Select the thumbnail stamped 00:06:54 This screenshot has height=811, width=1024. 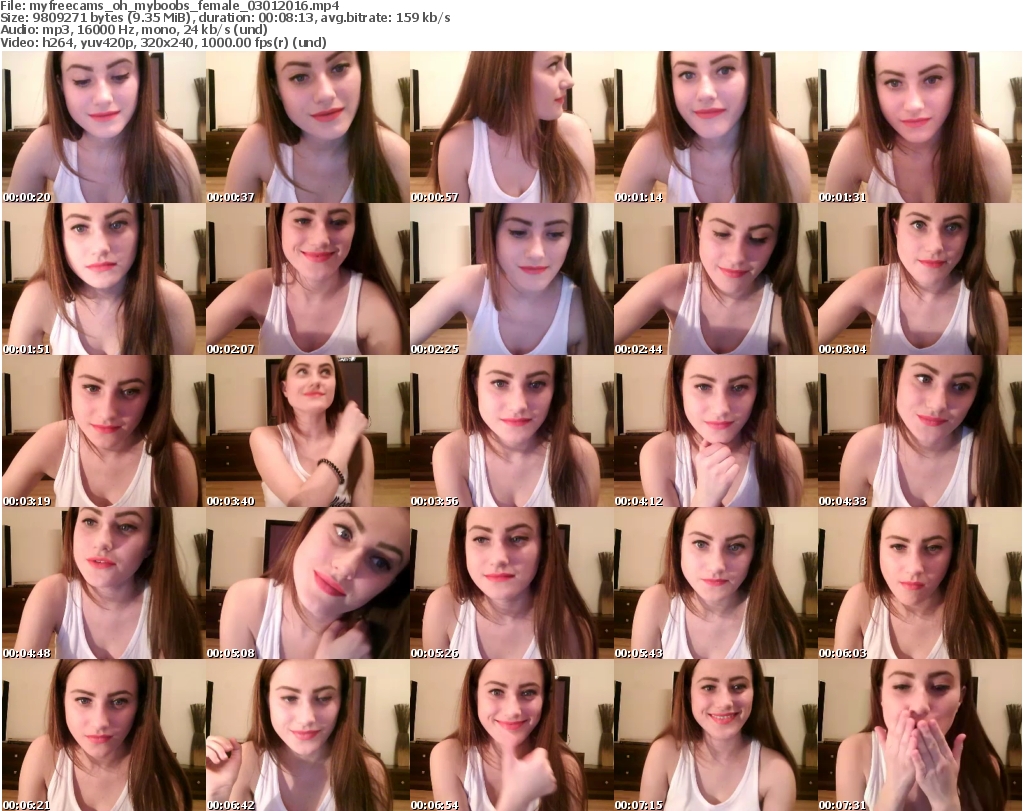click(x=511, y=735)
